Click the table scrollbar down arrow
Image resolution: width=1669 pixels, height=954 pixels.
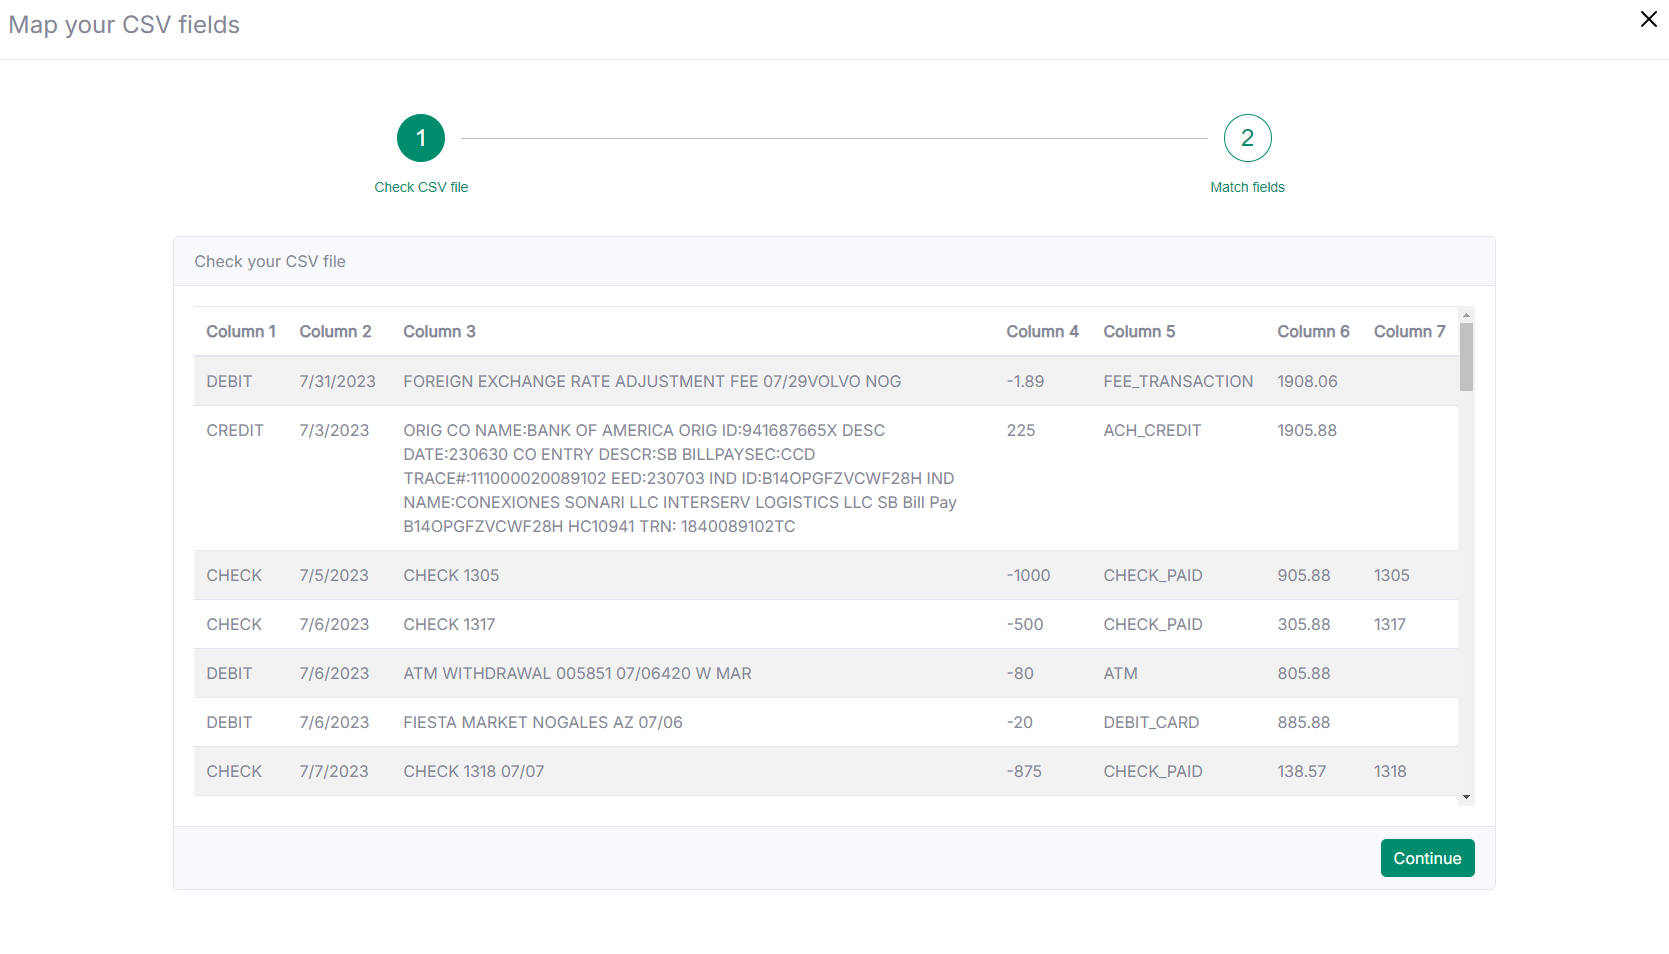pos(1466,797)
